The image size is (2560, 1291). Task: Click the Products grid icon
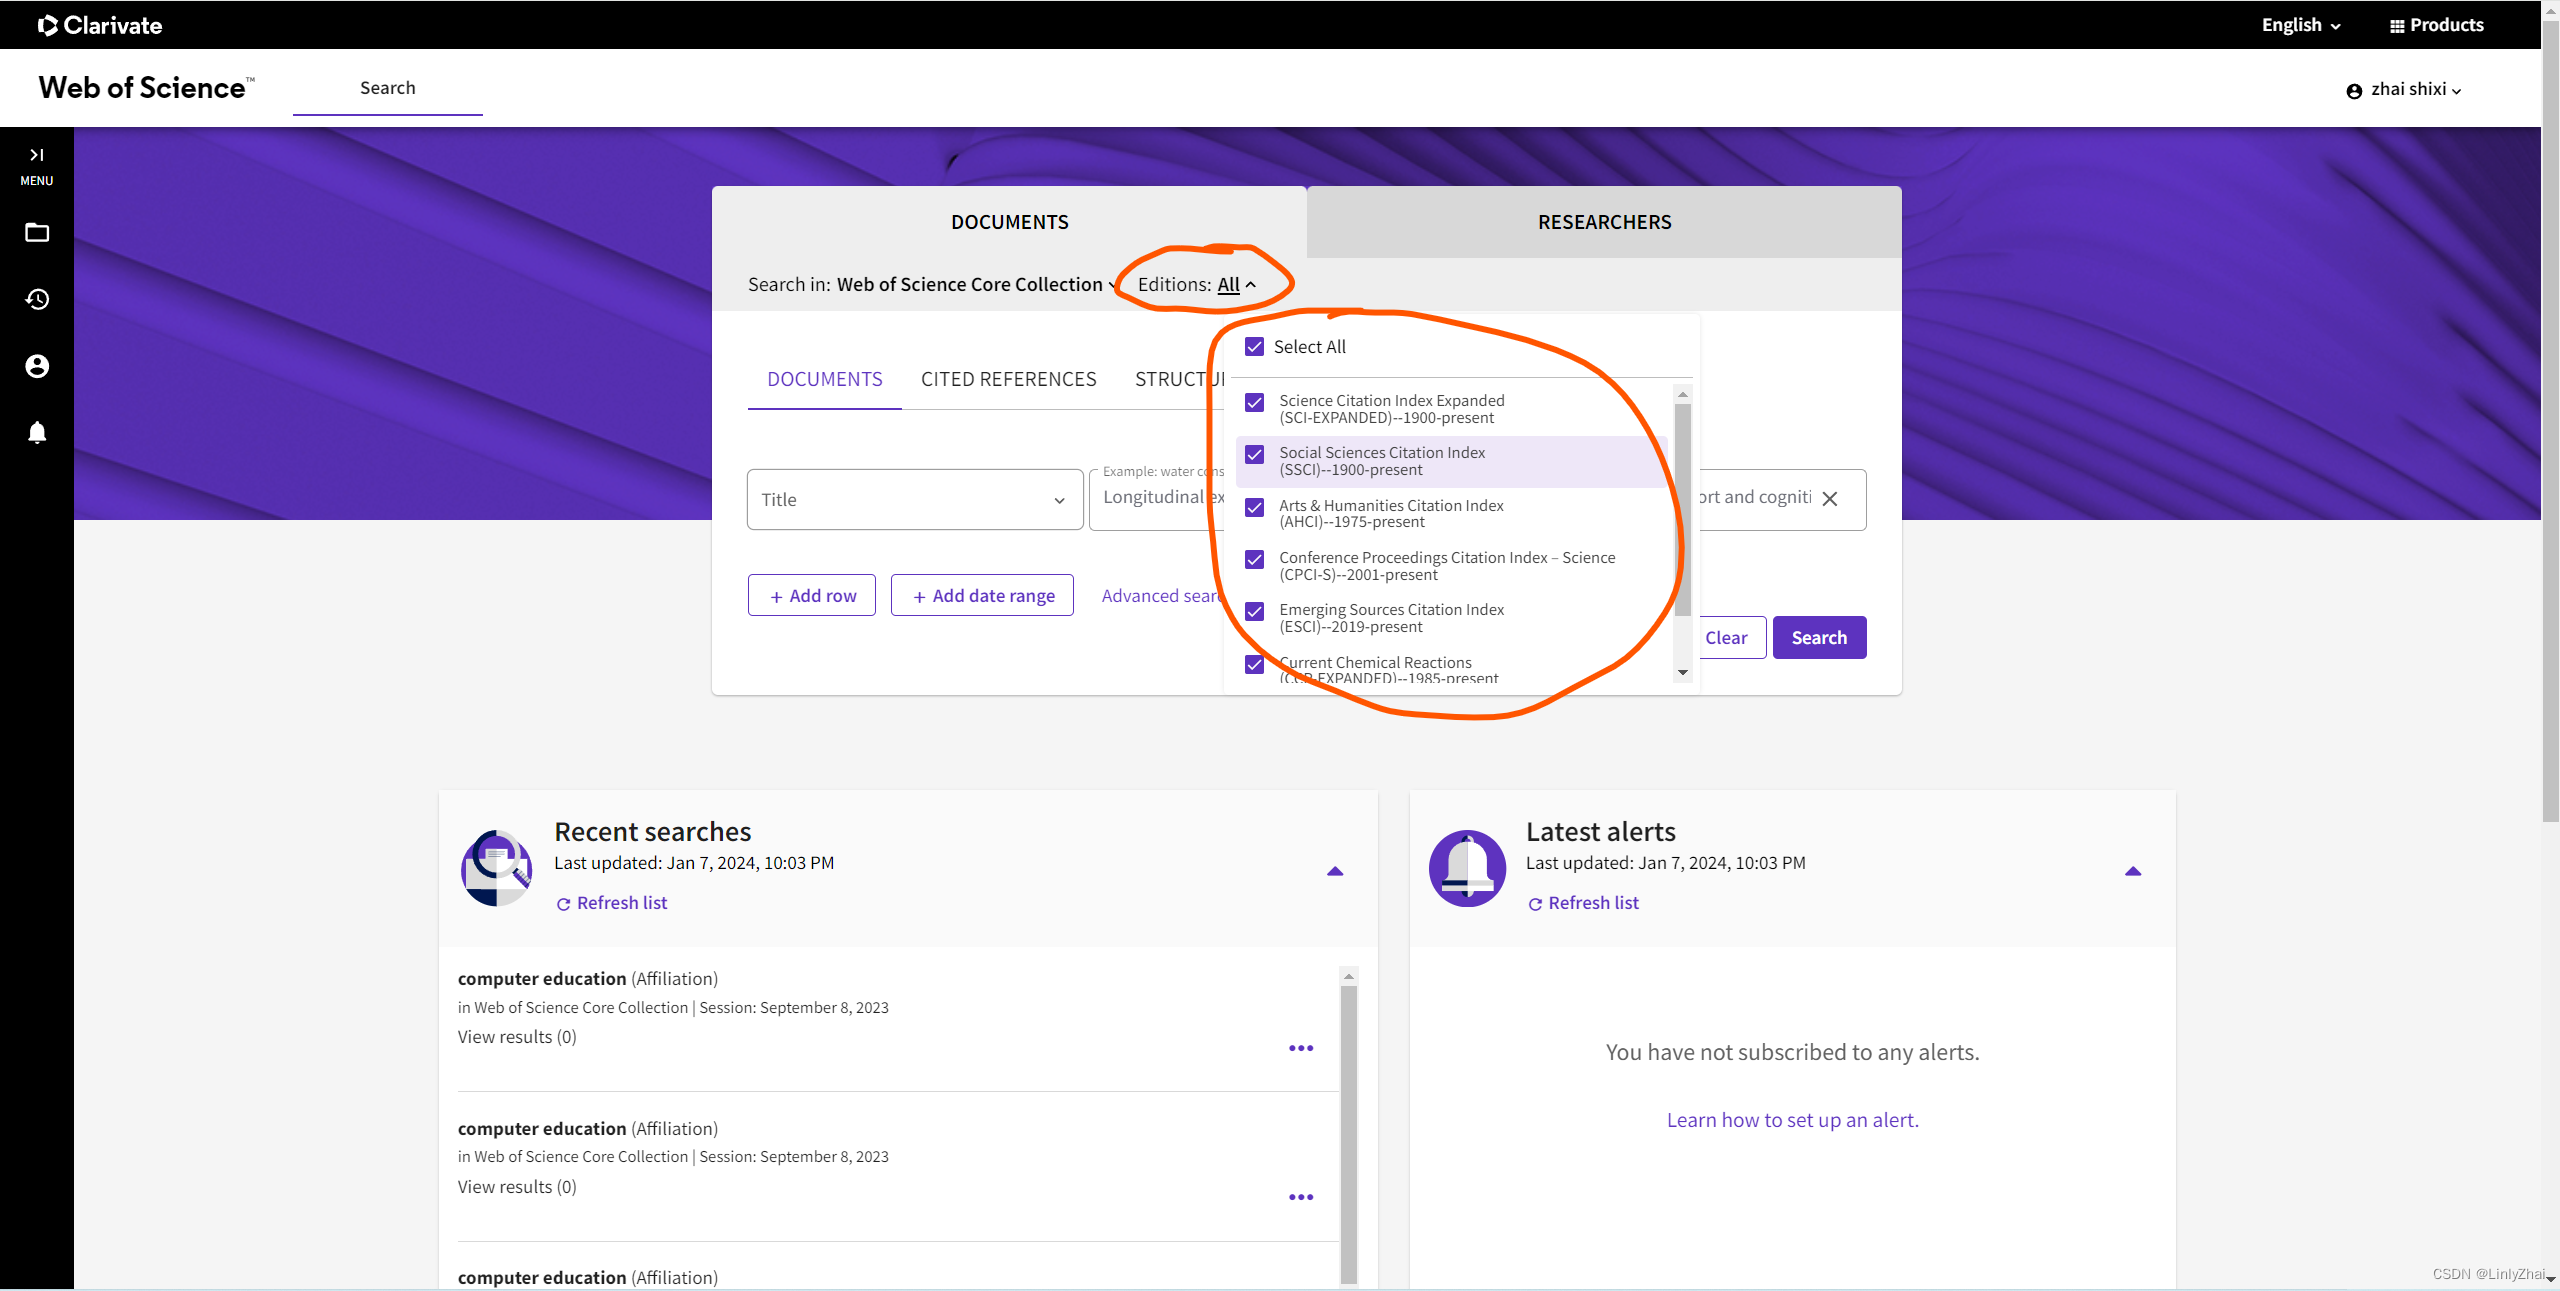point(2397,26)
